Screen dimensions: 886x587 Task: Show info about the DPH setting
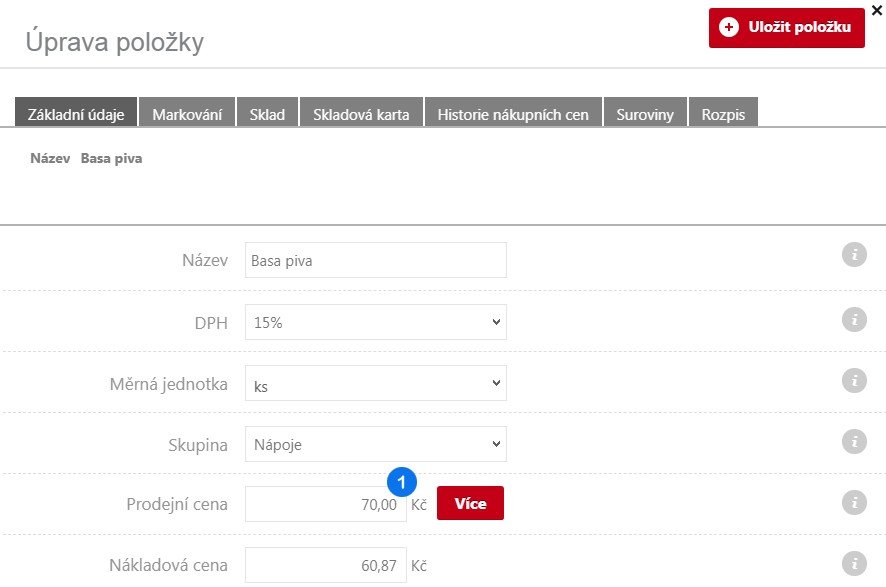coord(854,318)
